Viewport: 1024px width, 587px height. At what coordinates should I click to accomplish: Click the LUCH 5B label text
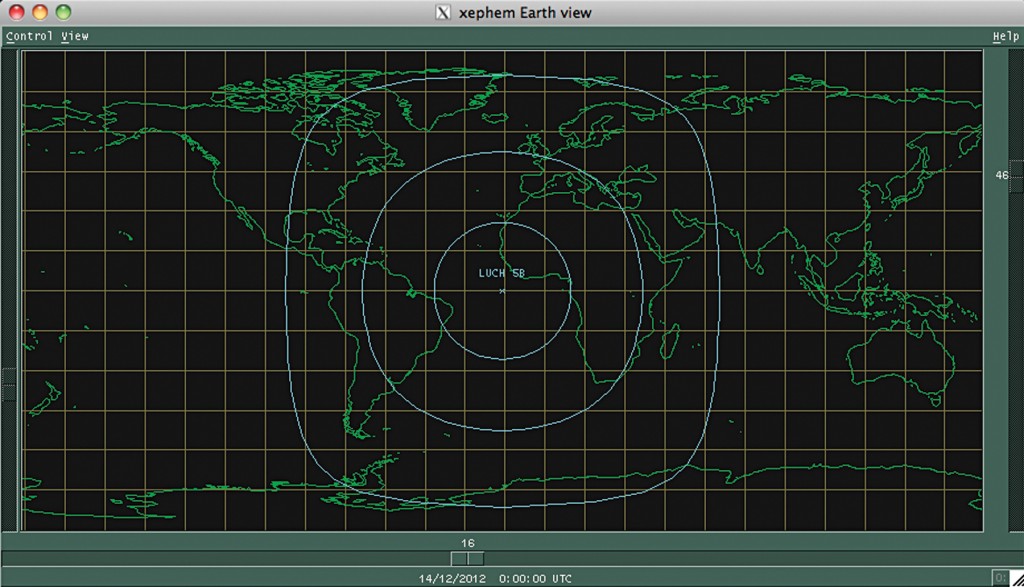click(x=502, y=271)
